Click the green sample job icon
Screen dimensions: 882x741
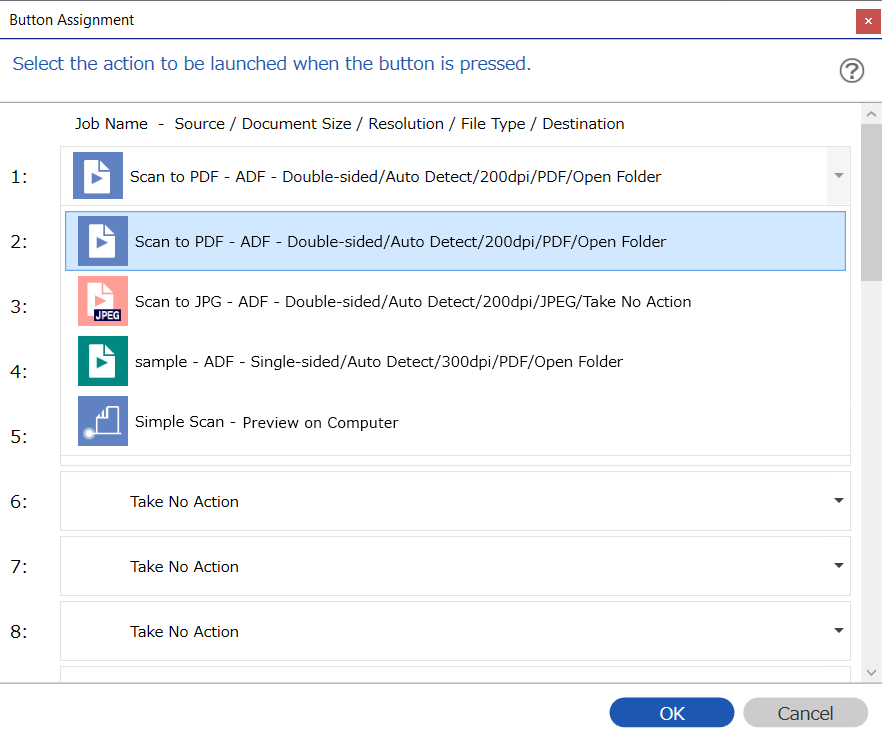(x=103, y=361)
